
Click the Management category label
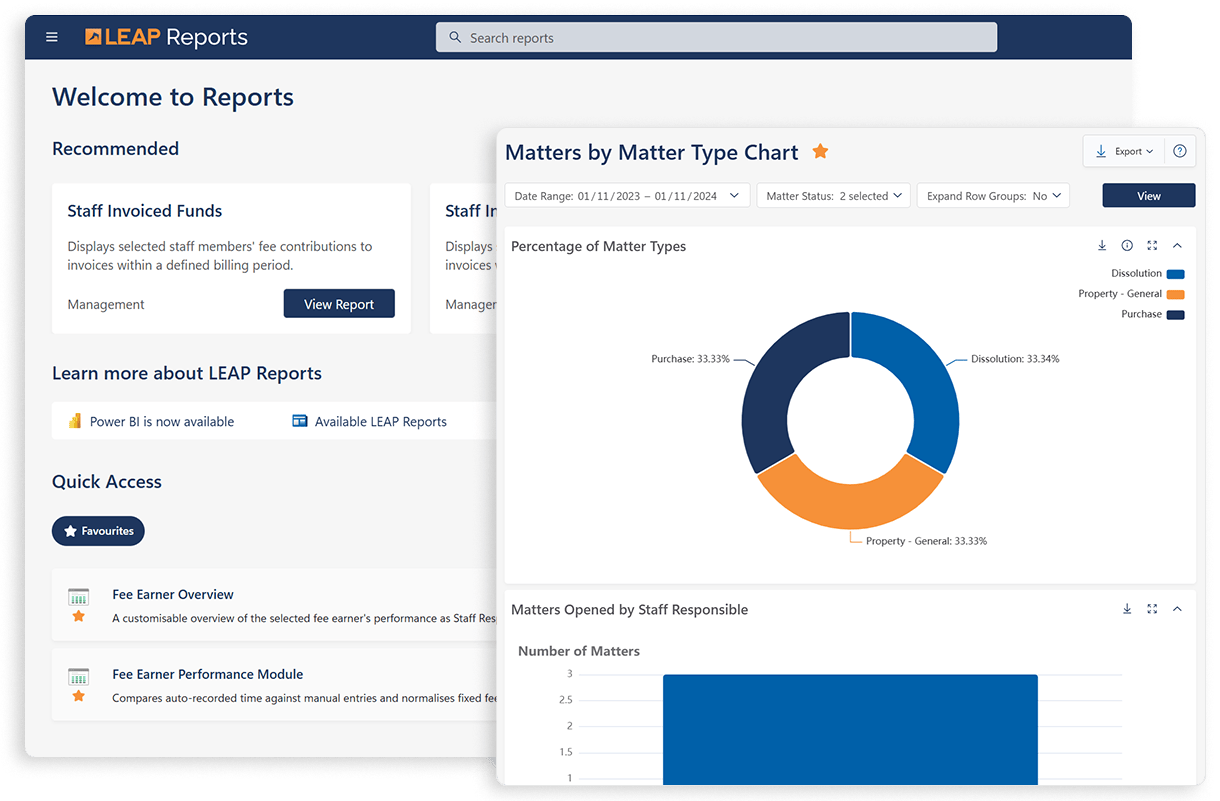106,305
